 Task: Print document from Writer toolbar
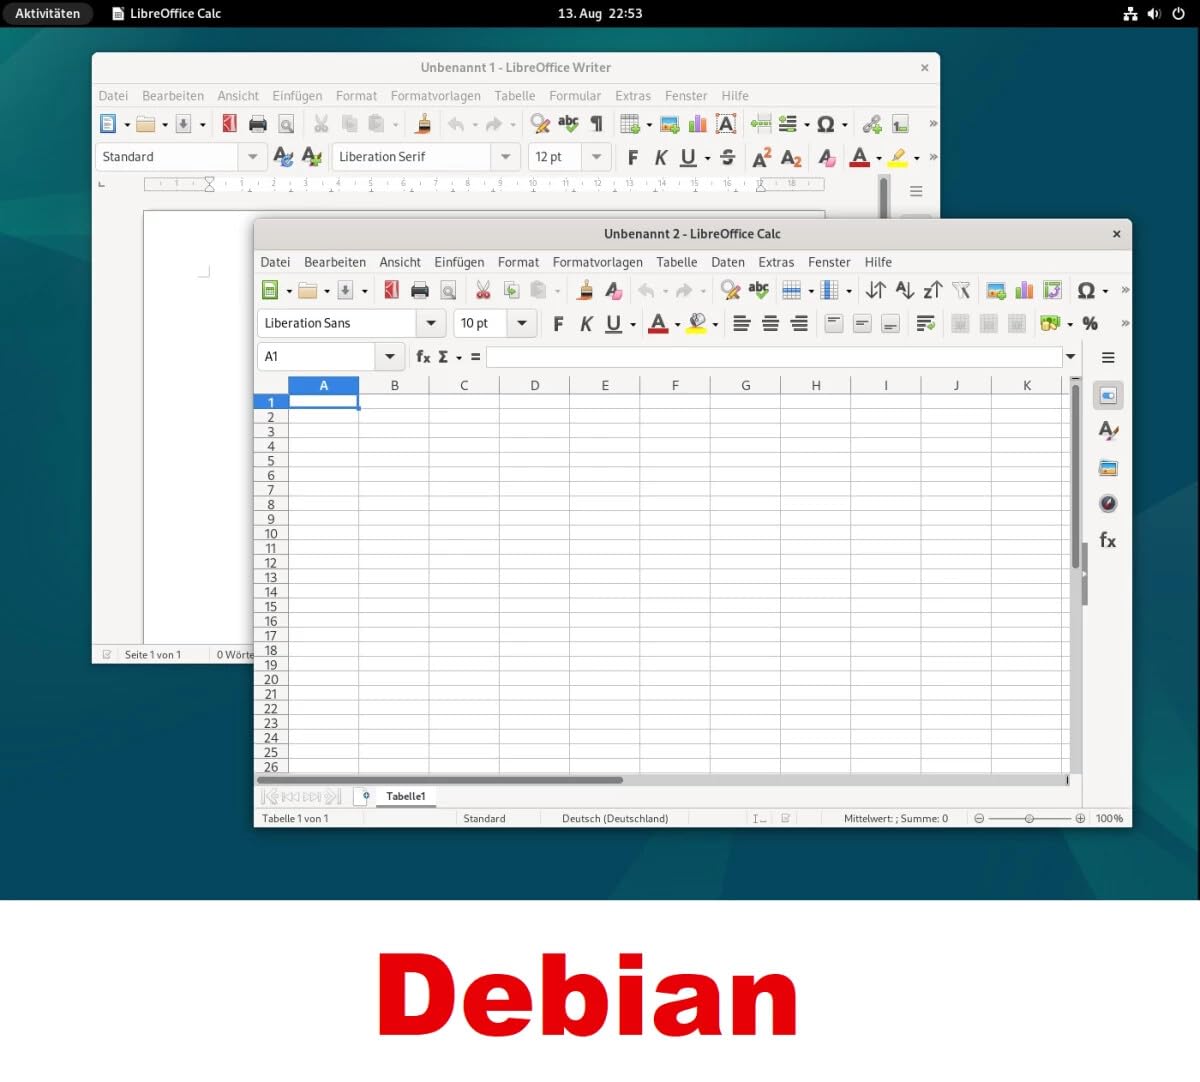pos(258,124)
